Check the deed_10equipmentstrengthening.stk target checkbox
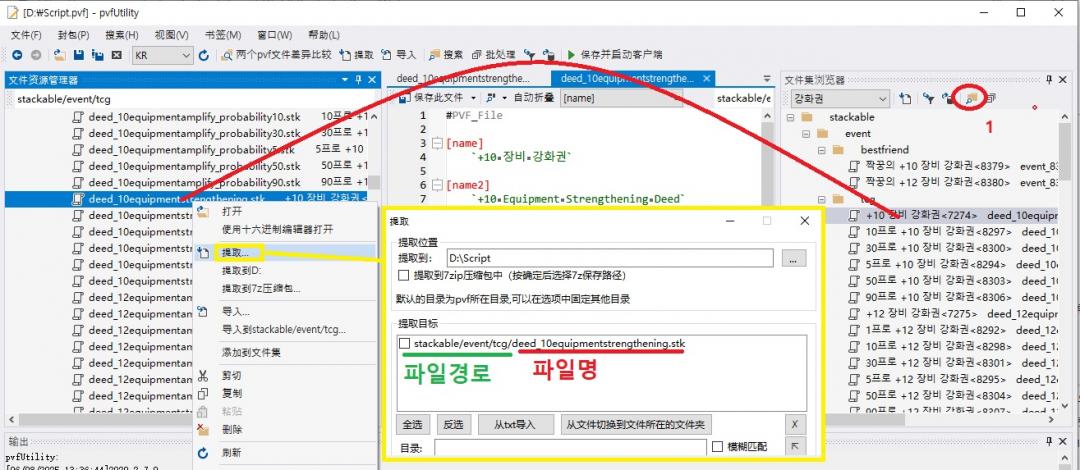 coord(404,344)
